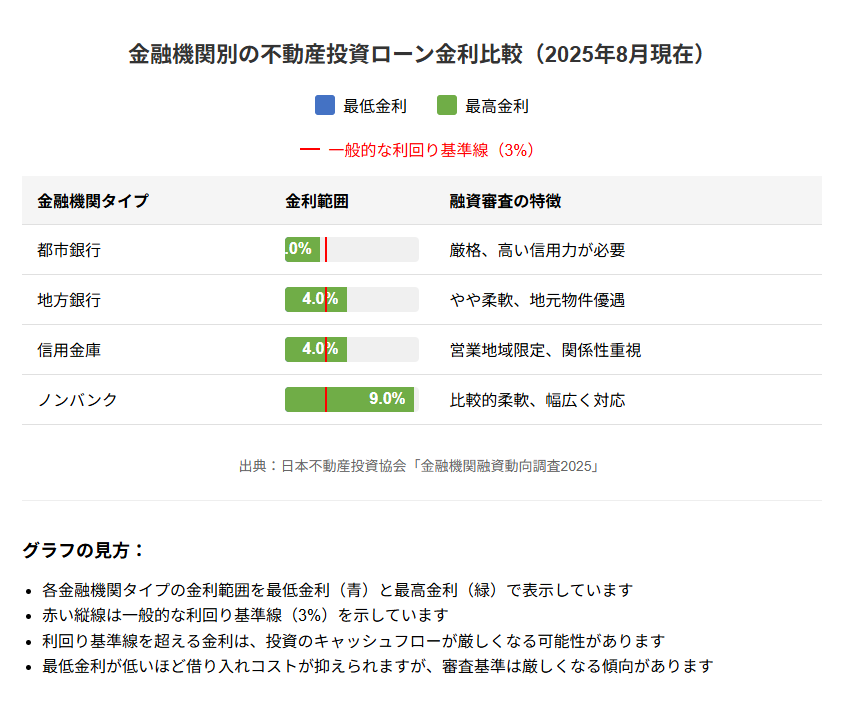The image size is (844, 719).
Task: Select the 金融機関タイプ column header
Action: (92, 201)
